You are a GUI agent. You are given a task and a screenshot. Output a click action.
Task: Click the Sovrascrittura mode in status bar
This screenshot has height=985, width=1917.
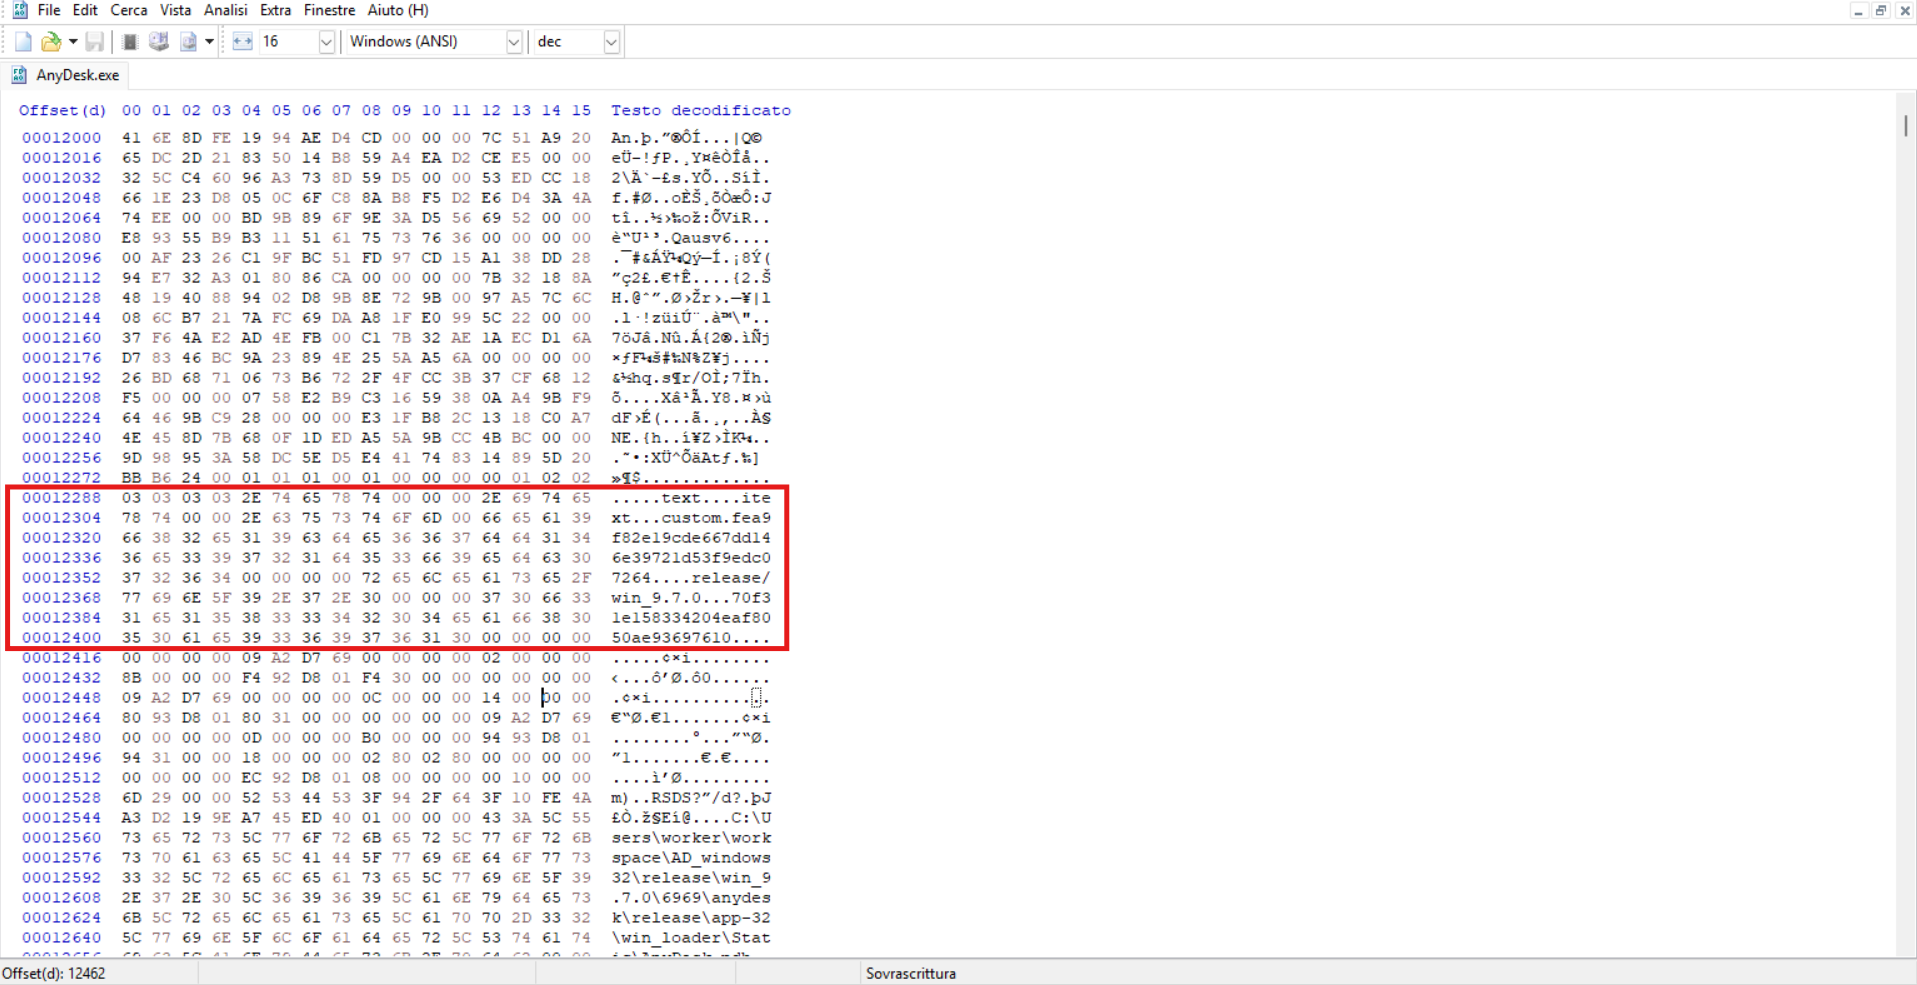910,973
